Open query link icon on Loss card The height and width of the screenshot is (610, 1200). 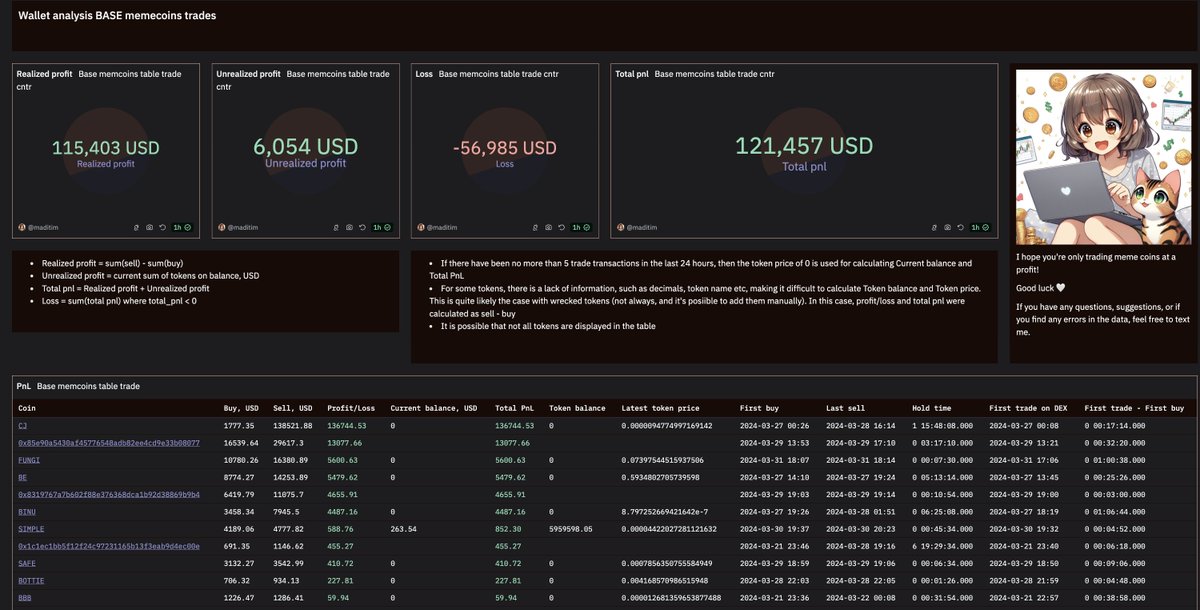tap(535, 227)
